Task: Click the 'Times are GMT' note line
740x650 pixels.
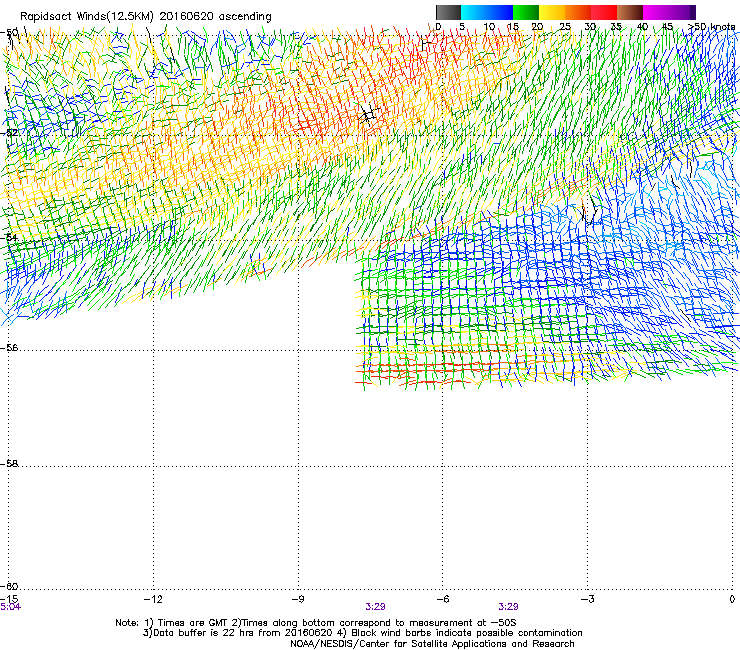Action: tap(316, 623)
